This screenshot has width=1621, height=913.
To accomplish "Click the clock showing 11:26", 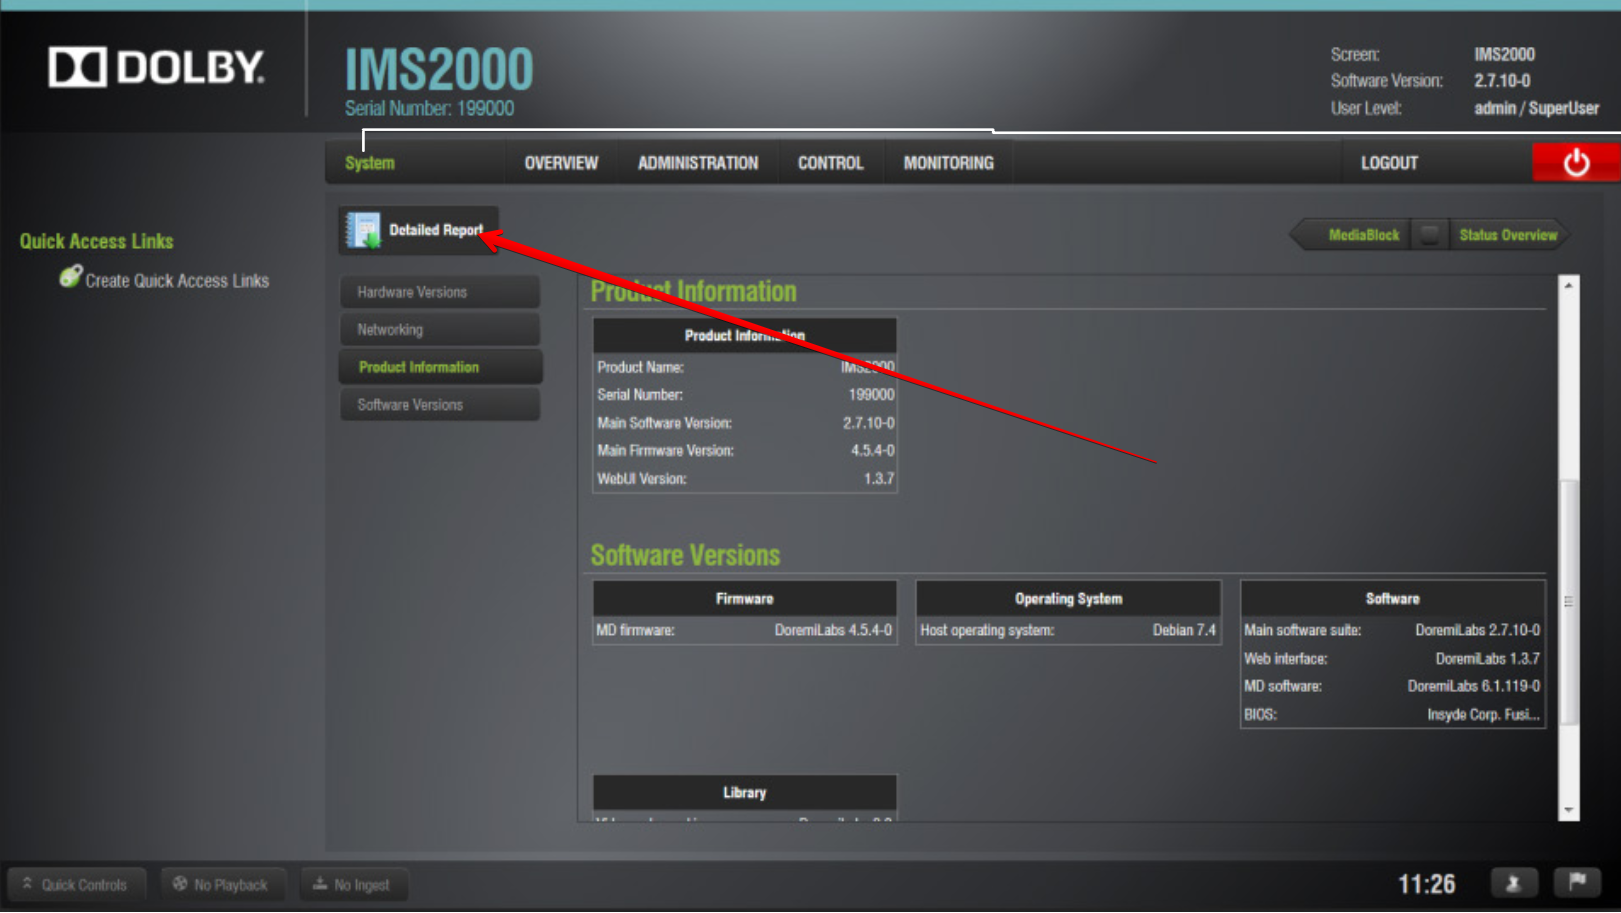I will point(1426,884).
